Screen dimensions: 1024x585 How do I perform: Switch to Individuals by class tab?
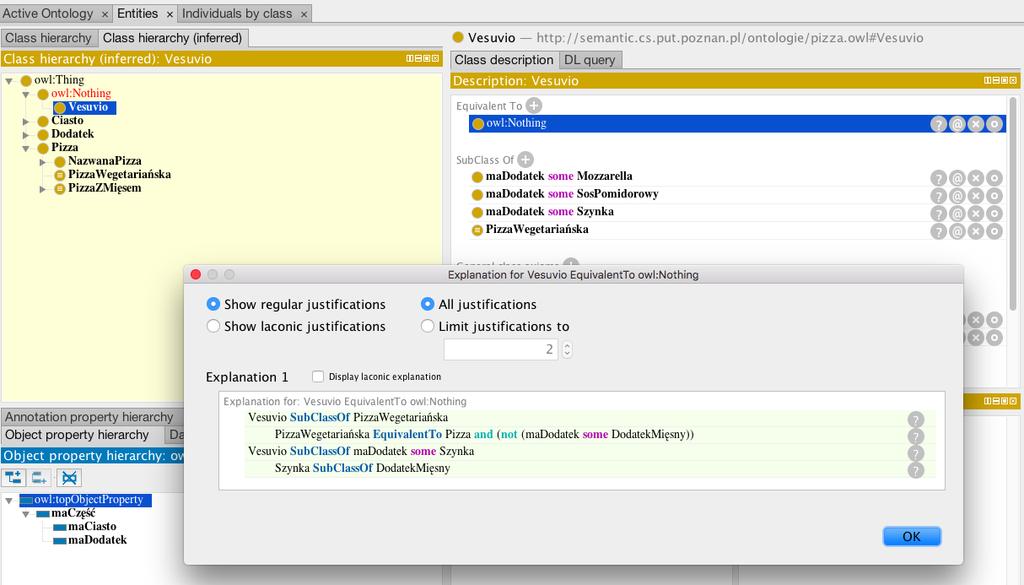coord(236,13)
